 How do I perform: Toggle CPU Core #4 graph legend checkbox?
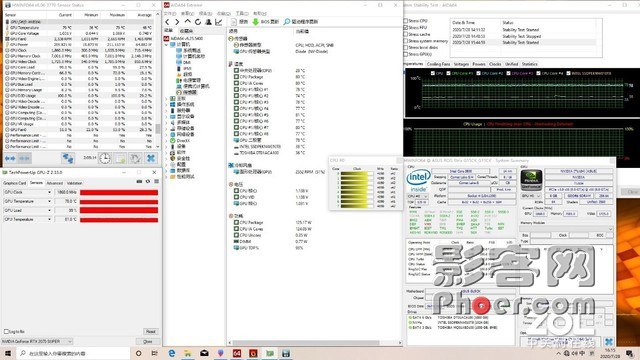click(538, 73)
